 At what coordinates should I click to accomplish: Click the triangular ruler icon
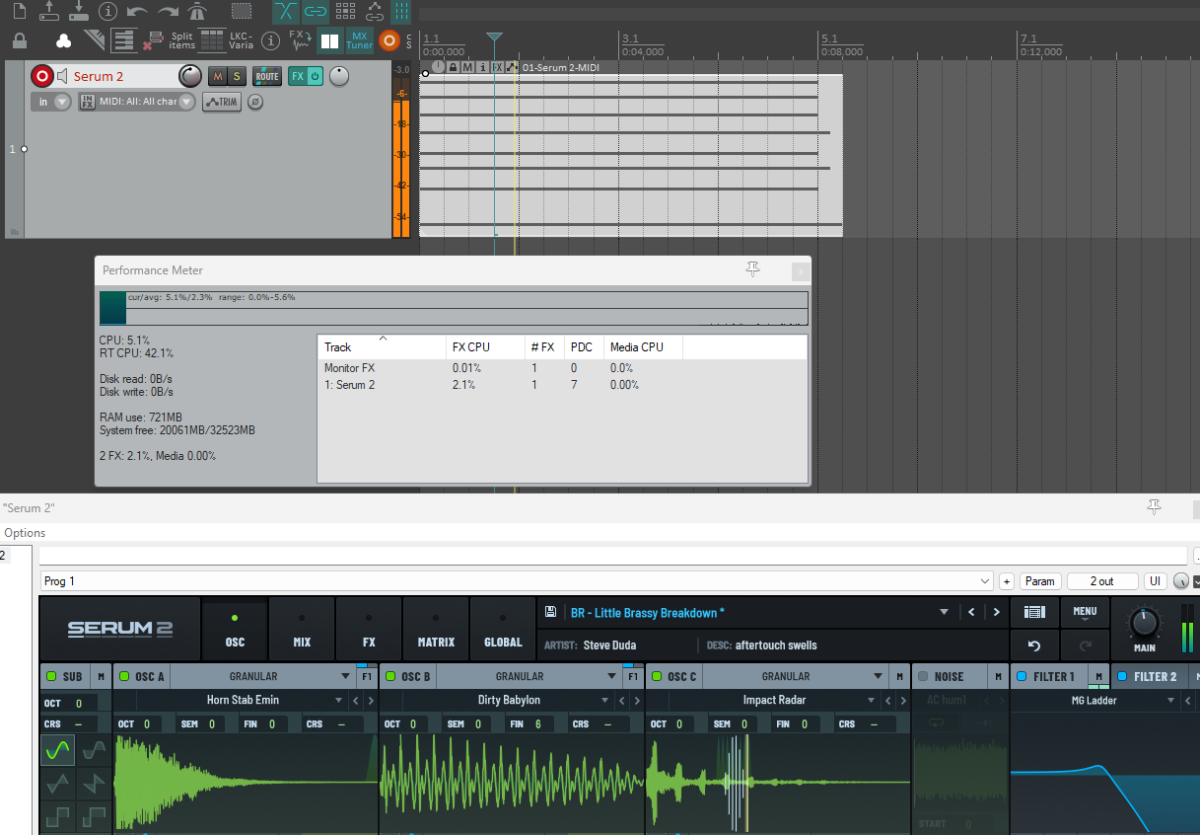[93, 41]
